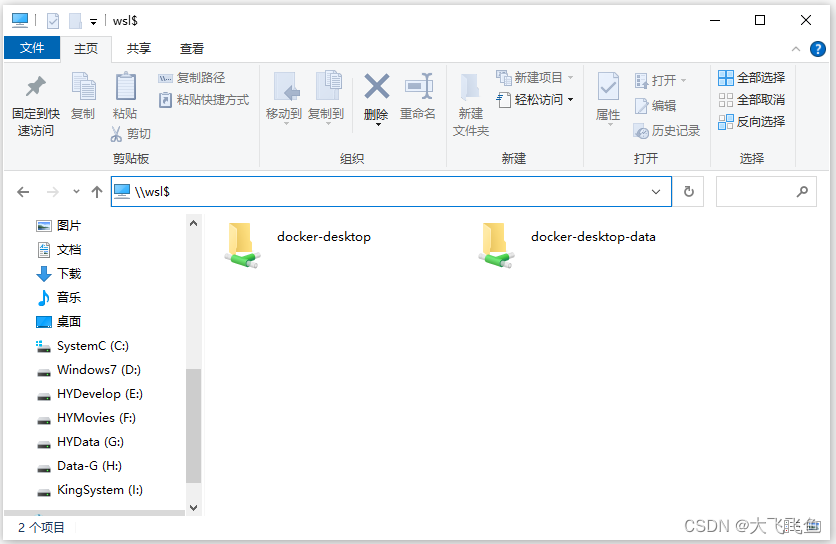The image size is (836, 544).
Task: Click the title bar Properties quick access icon
Action: 53,21
